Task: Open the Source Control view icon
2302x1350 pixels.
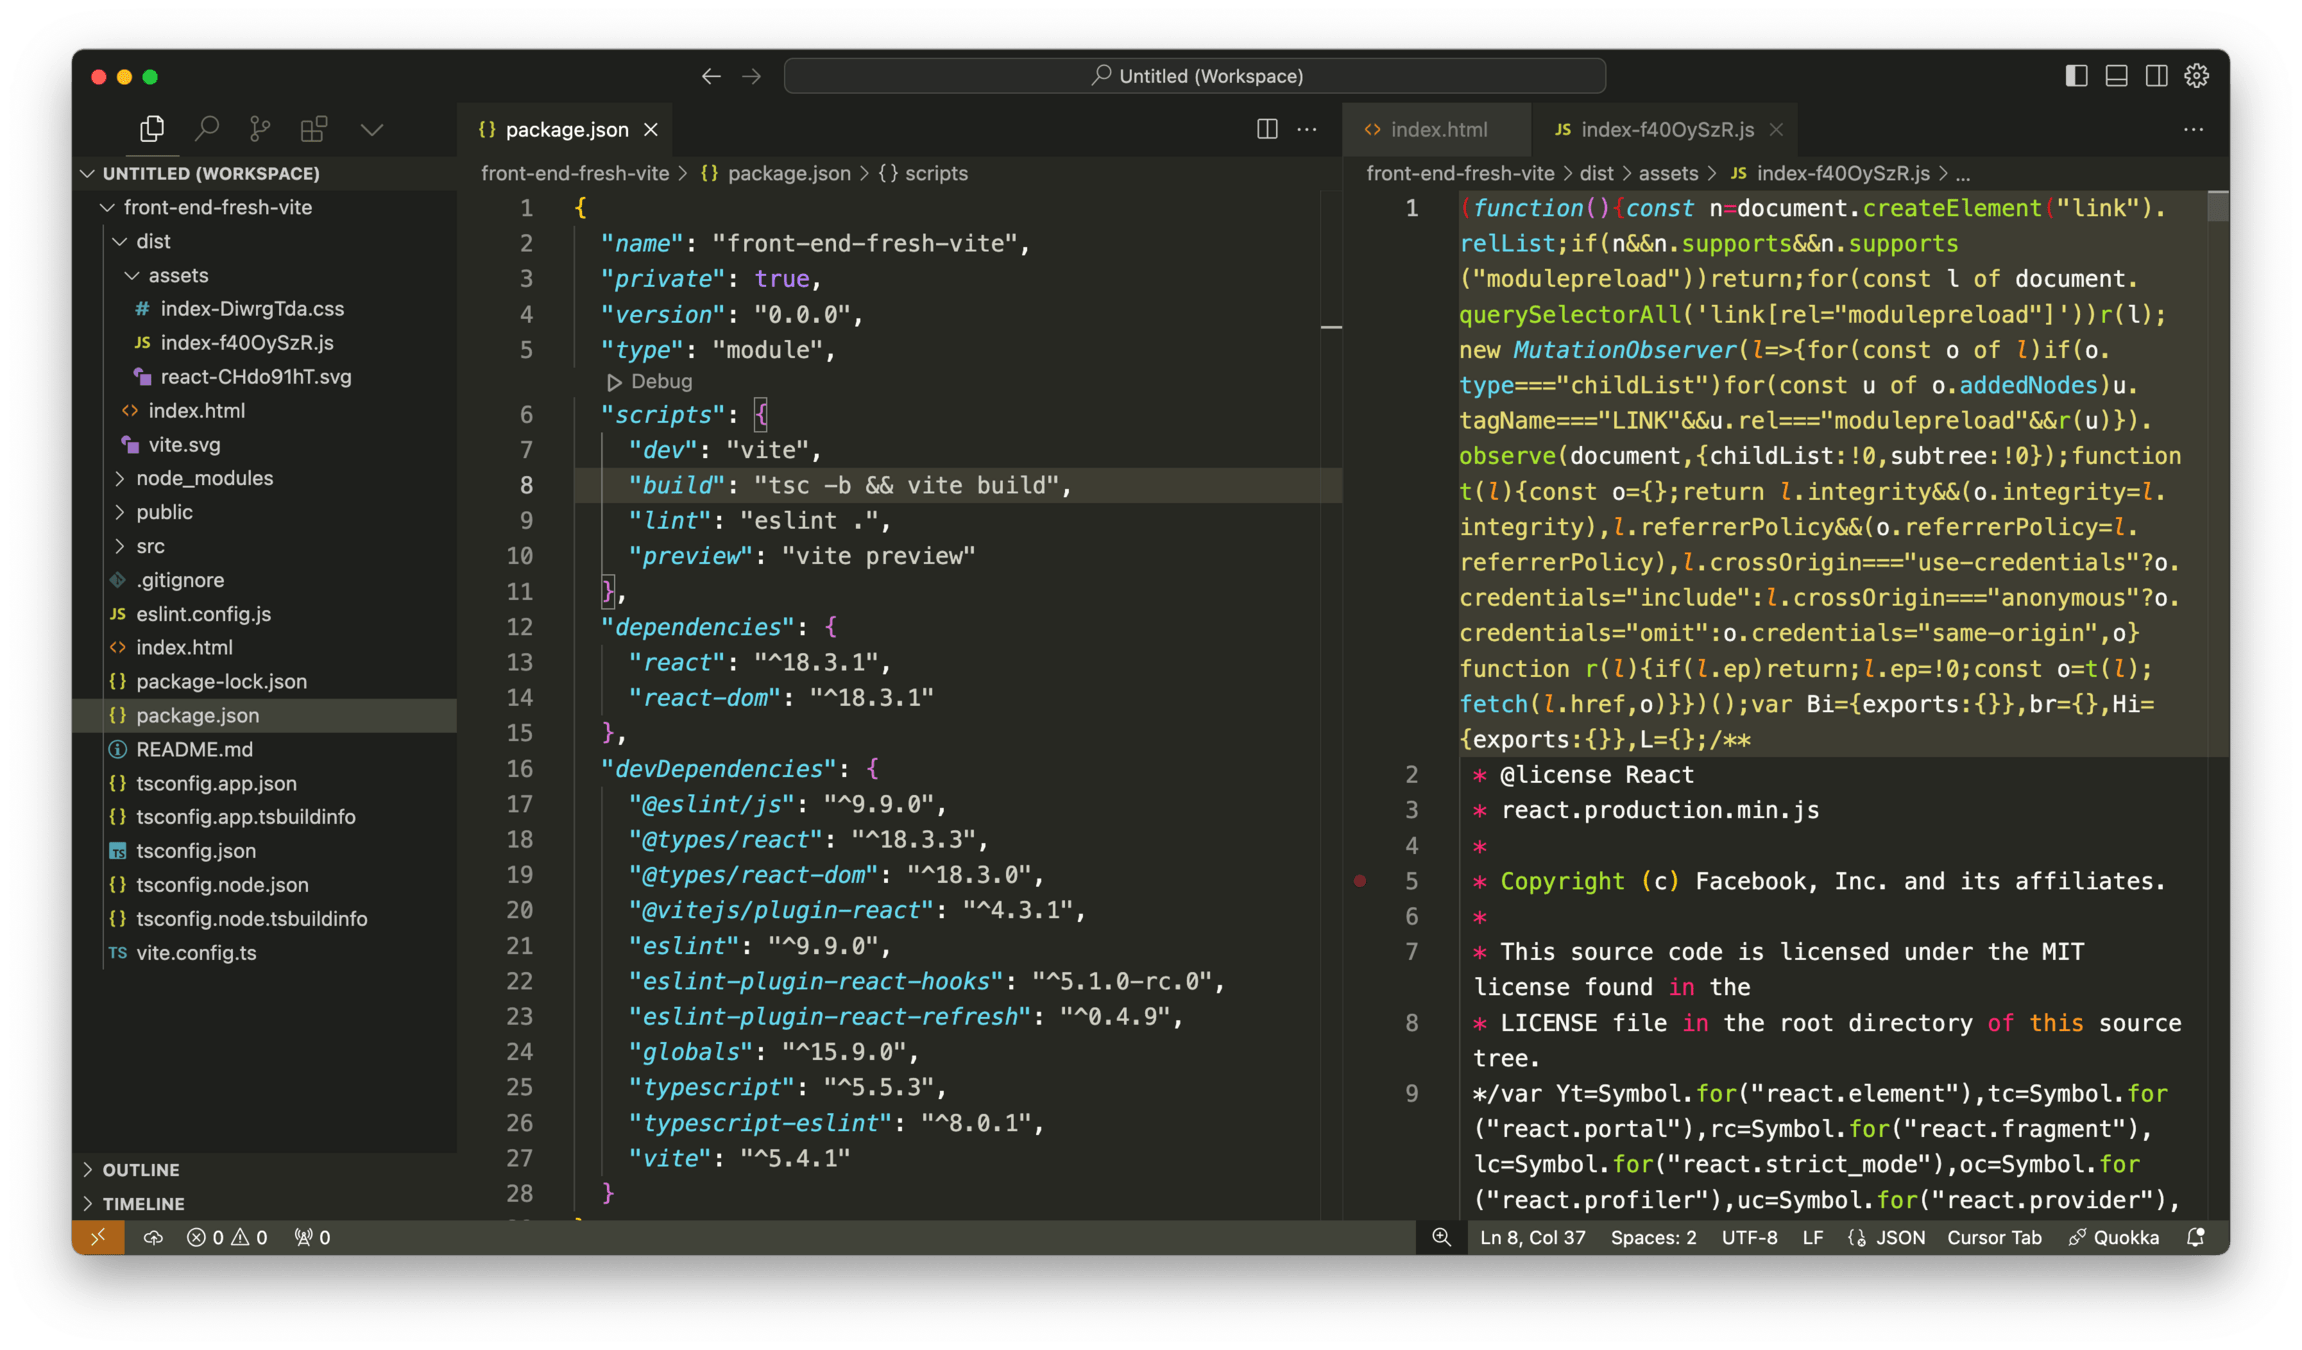Action: [x=260, y=129]
